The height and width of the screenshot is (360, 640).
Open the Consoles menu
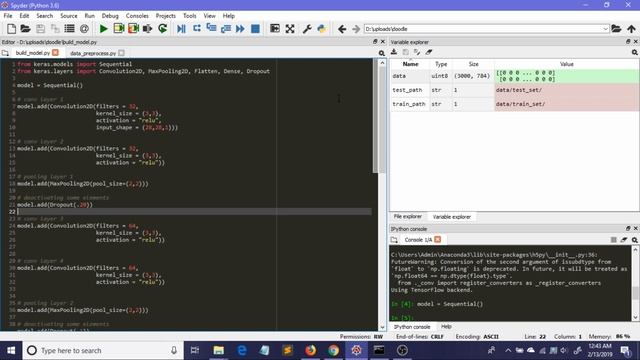[137, 16]
